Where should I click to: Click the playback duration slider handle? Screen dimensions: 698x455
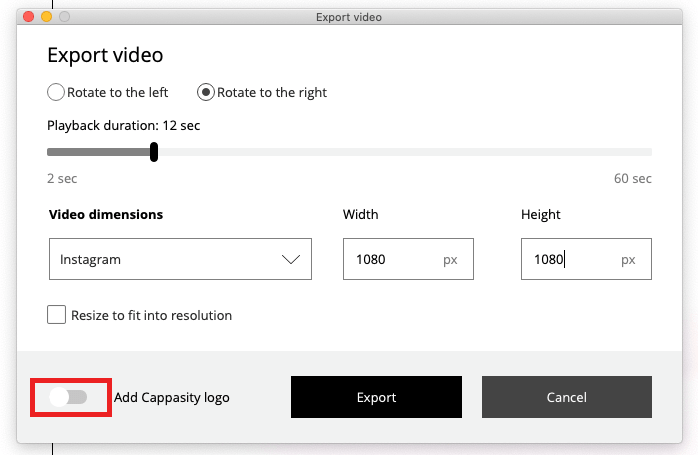tap(154, 152)
